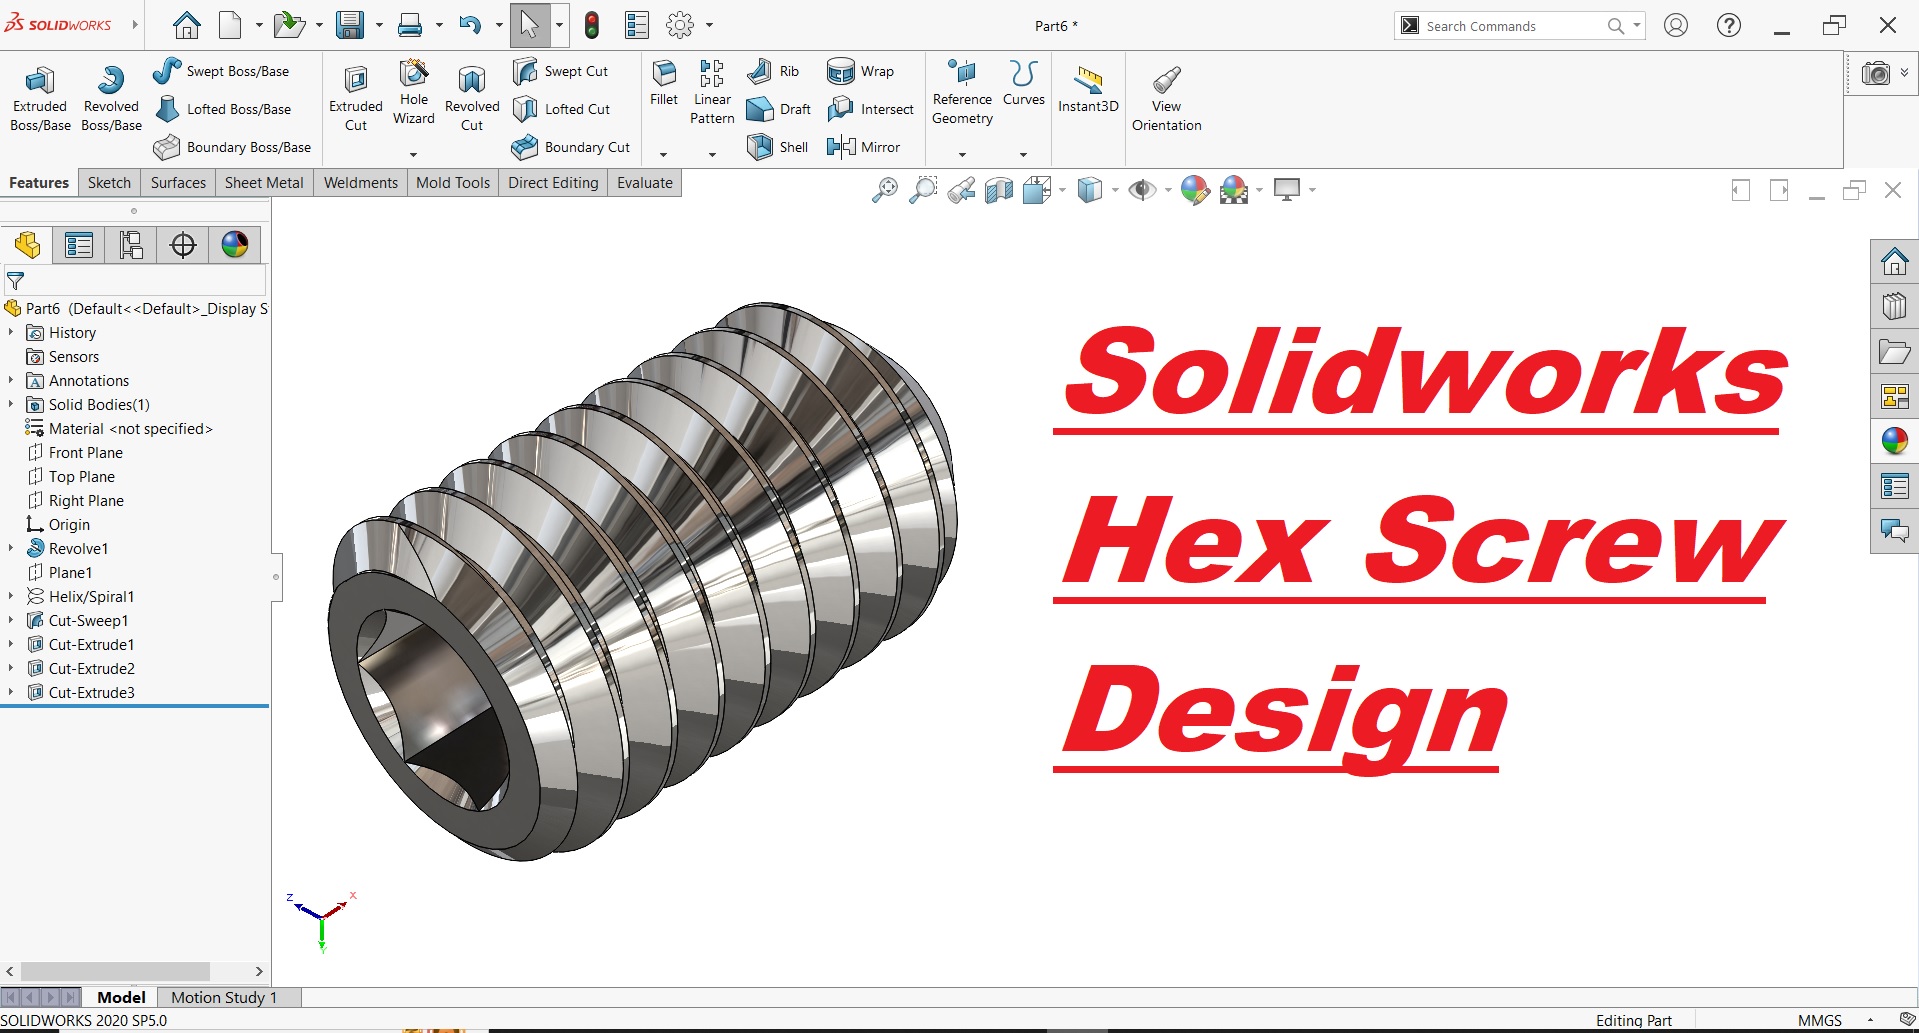
Task: Expand the Helix/Spiral1 feature
Action: [x=11, y=596]
